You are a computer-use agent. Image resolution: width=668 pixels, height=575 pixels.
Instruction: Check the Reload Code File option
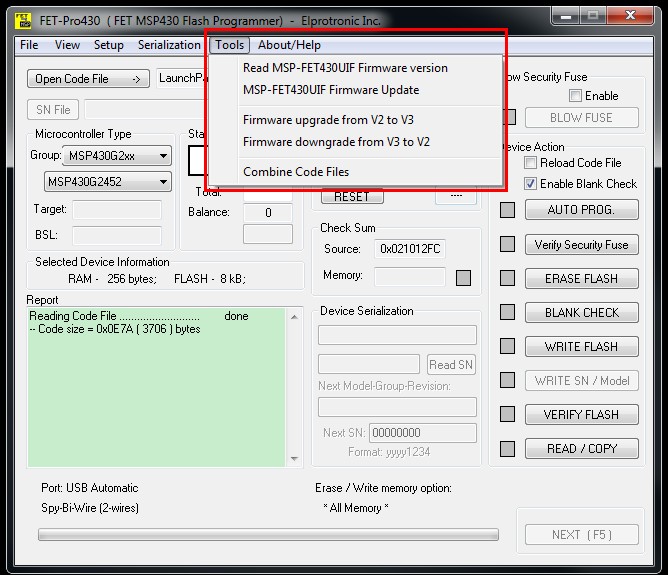530,163
